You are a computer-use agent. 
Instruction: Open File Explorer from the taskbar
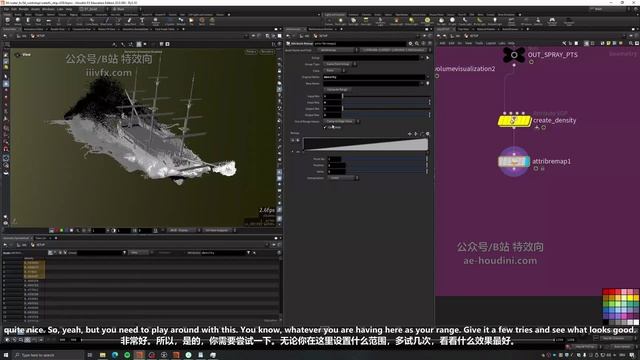pos(102,355)
